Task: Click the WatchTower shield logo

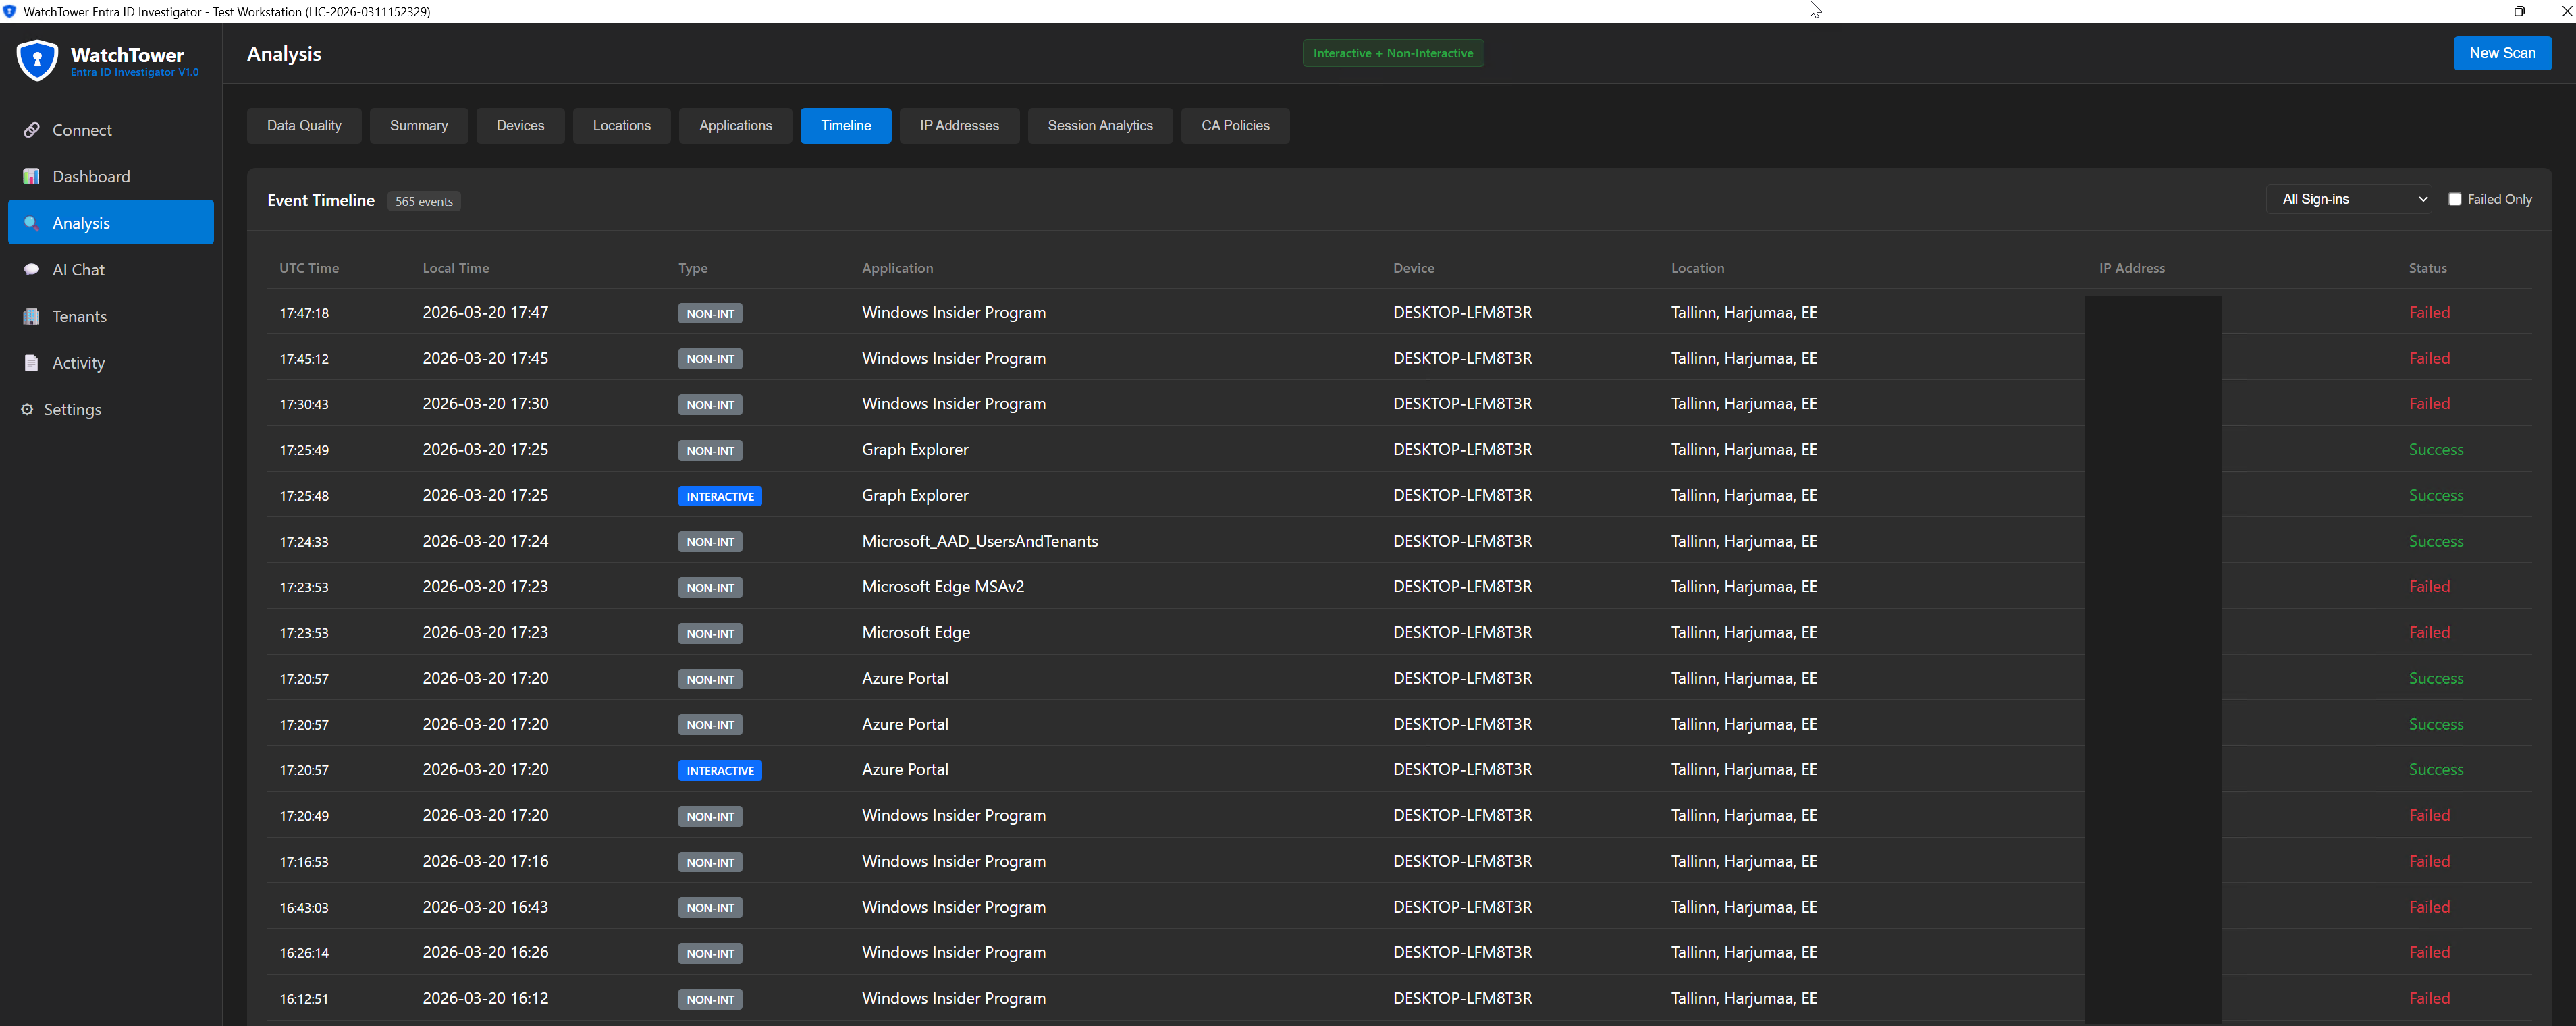Action: point(38,60)
